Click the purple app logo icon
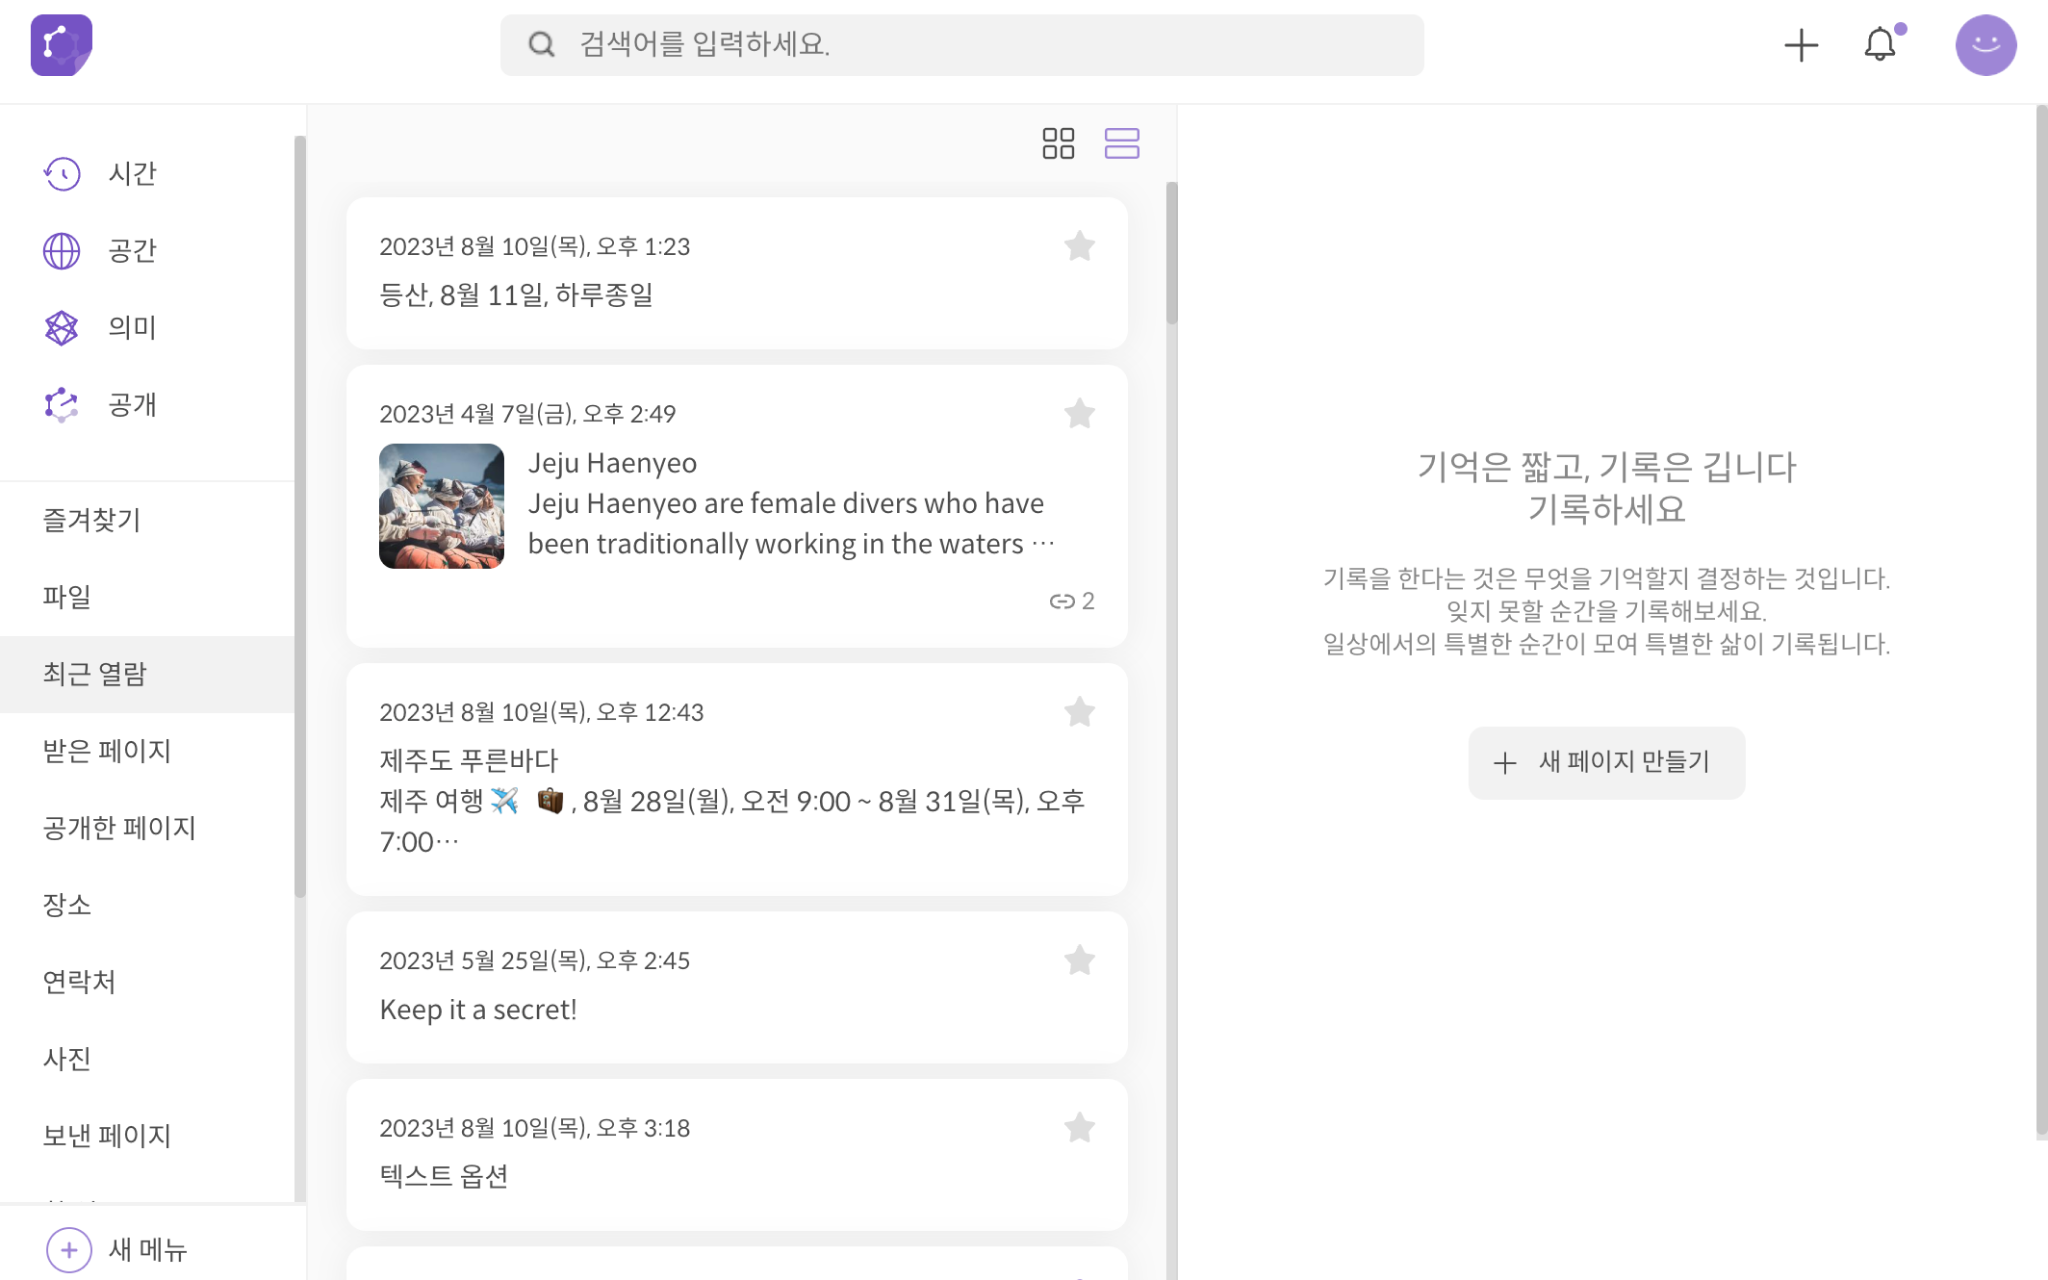Viewport: 2048px width, 1280px height. [61, 45]
